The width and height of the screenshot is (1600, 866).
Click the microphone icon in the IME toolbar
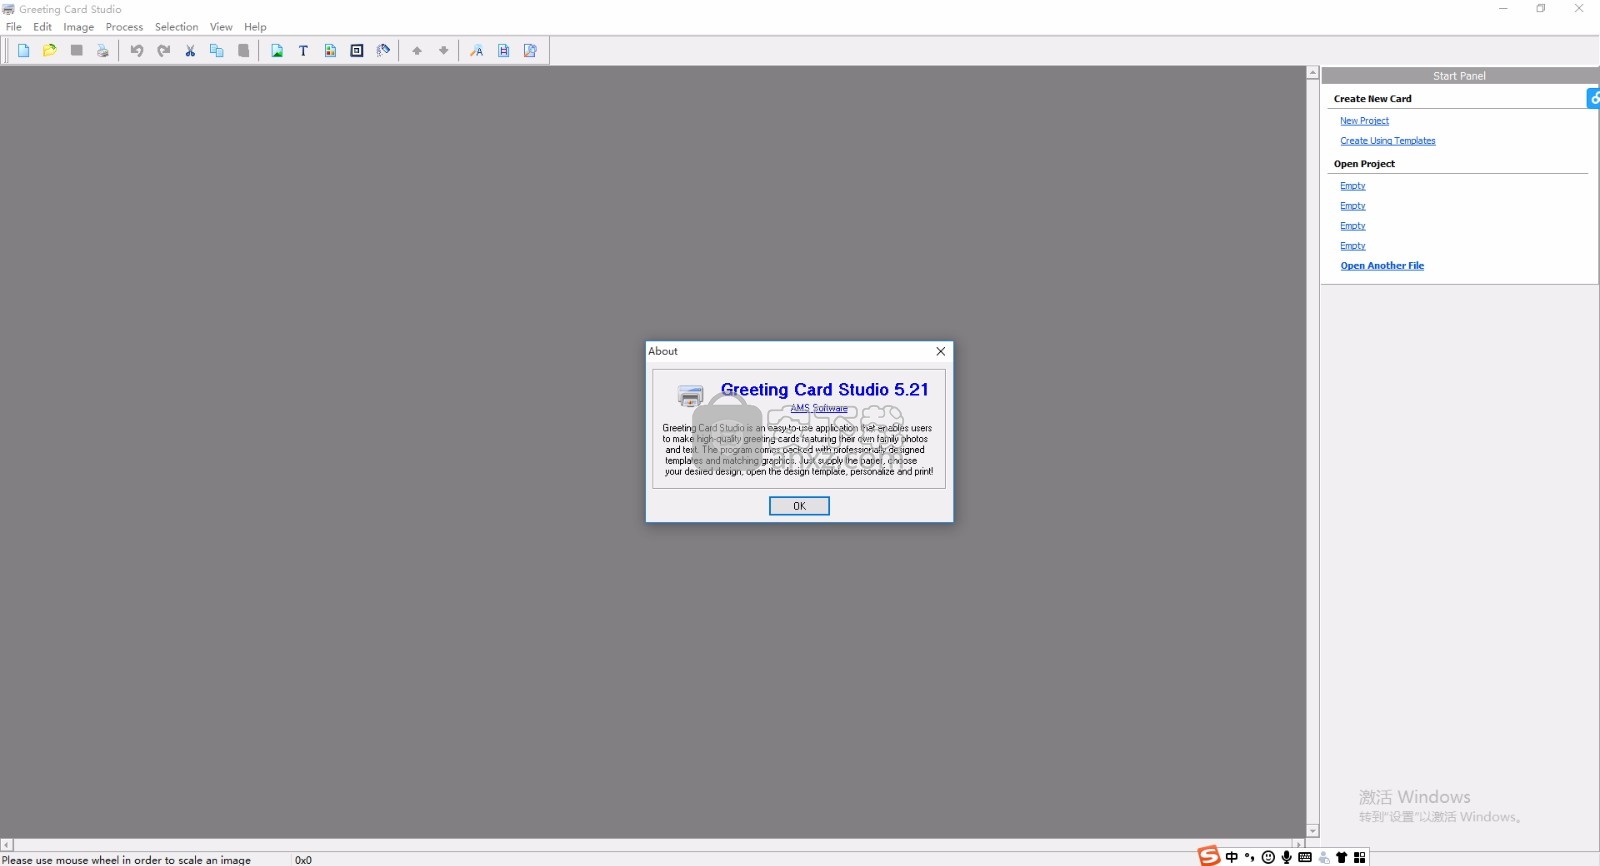coord(1286,857)
